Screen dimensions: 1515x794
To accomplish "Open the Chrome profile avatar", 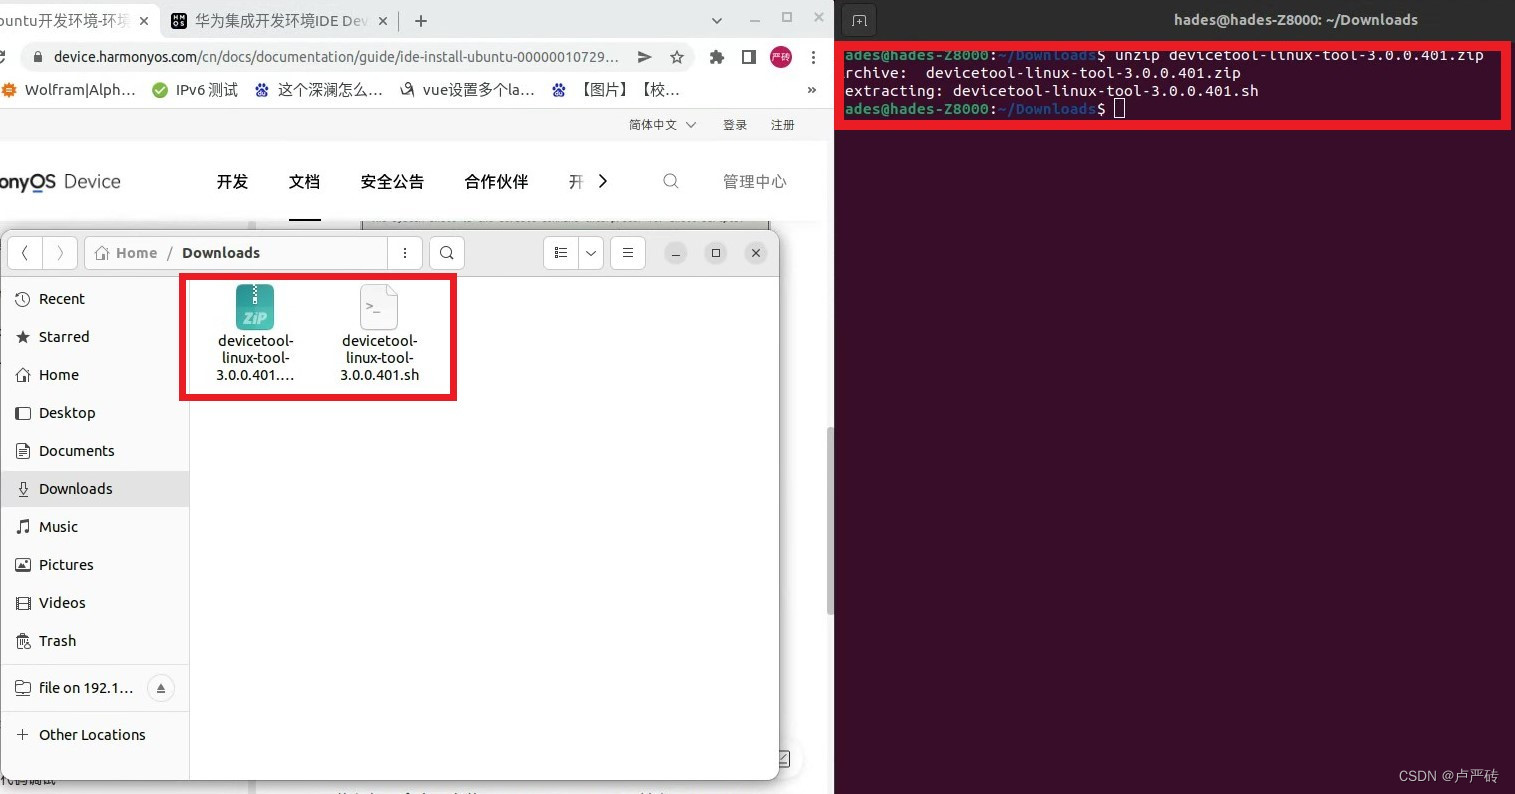I will click(781, 57).
